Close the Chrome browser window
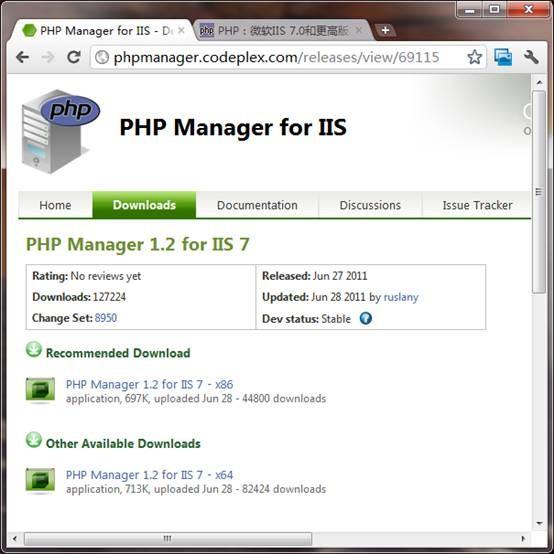The image size is (554, 554). click(528, 10)
